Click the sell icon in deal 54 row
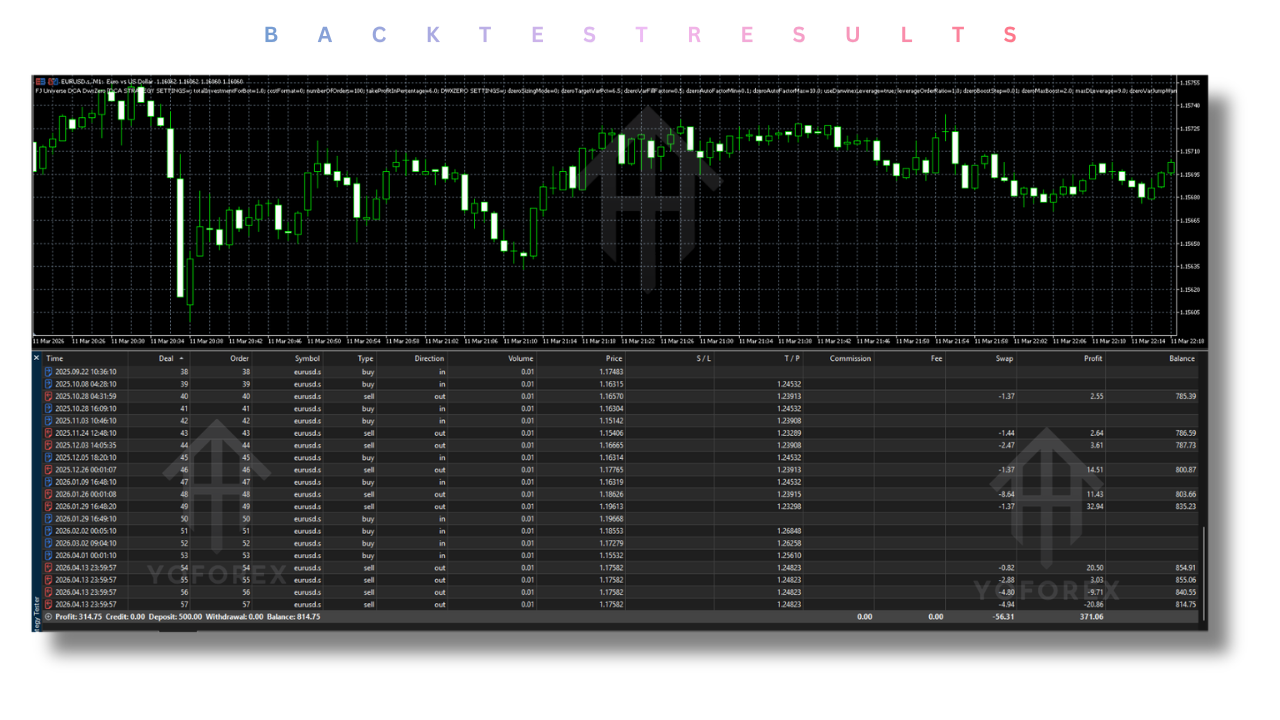 coord(48,567)
